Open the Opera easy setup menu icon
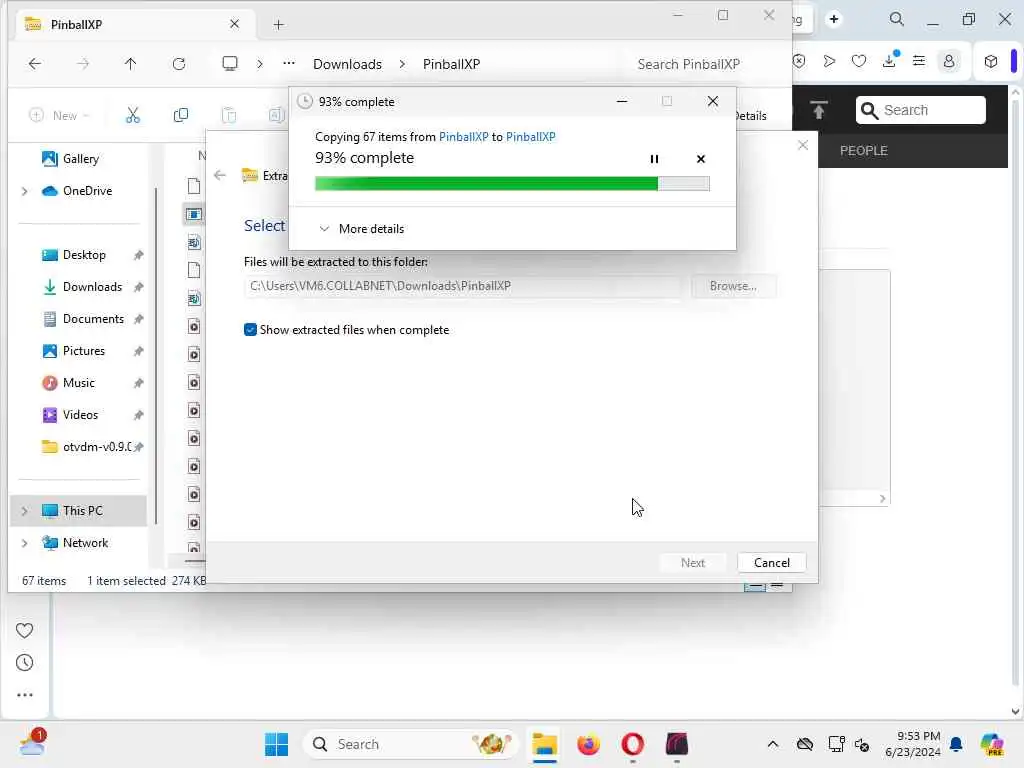1024x768 pixels. tap(919, 61)
